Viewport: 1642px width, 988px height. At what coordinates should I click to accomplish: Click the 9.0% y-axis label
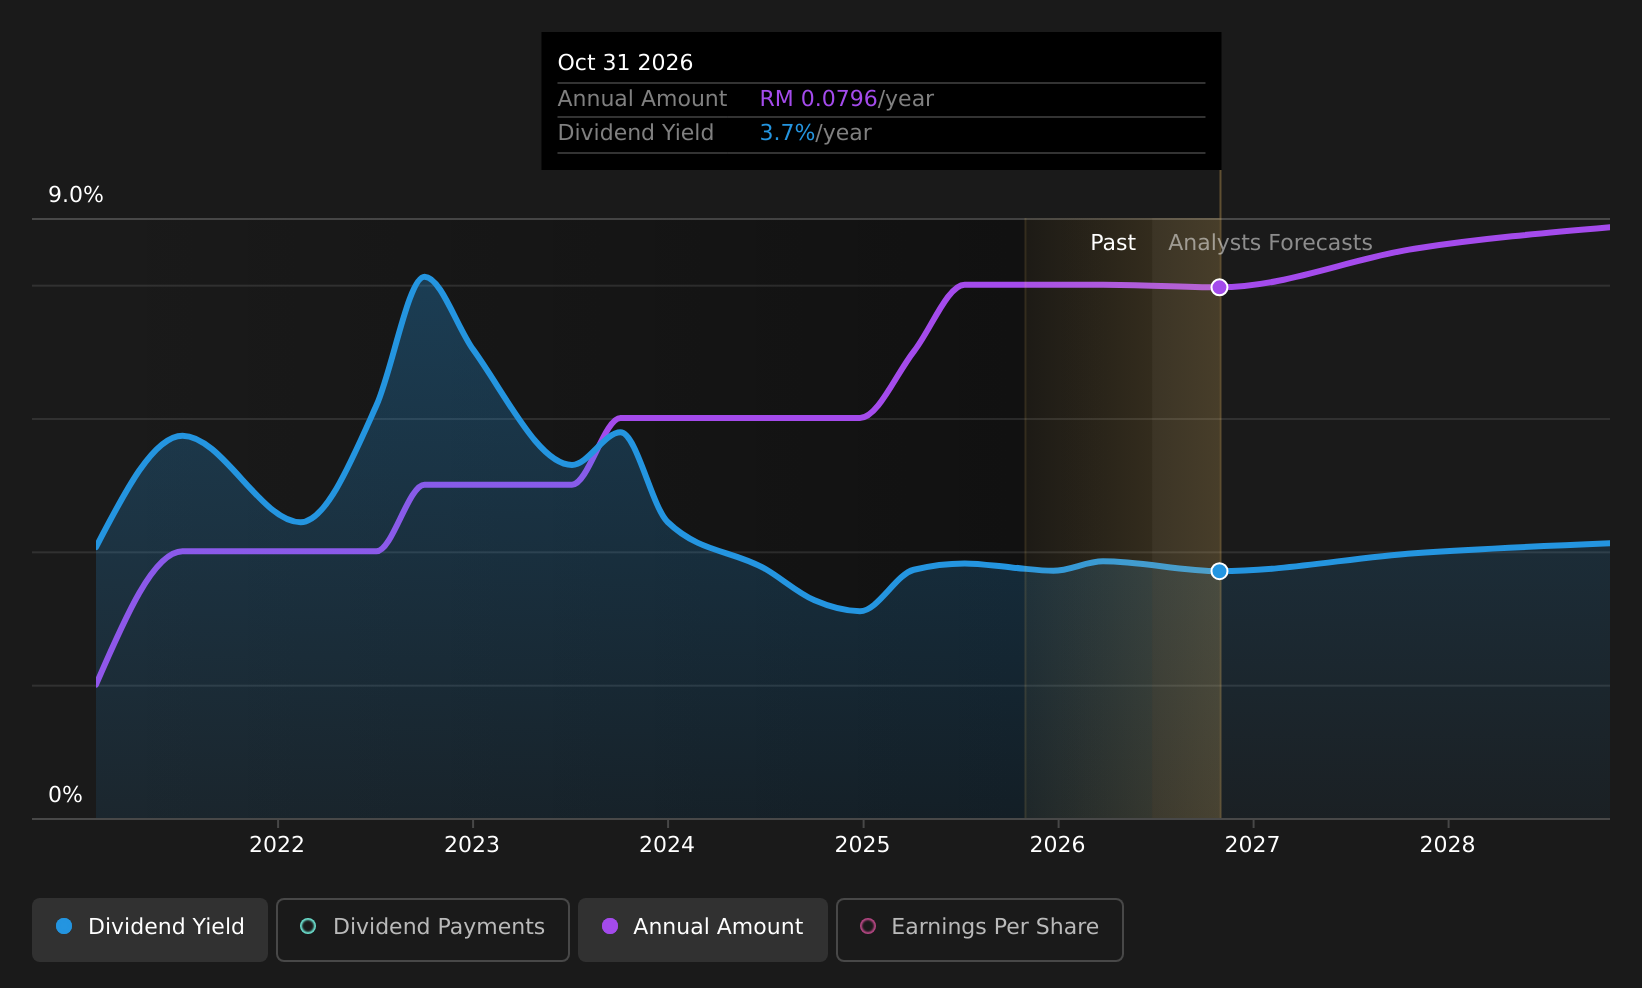point(76,195)
